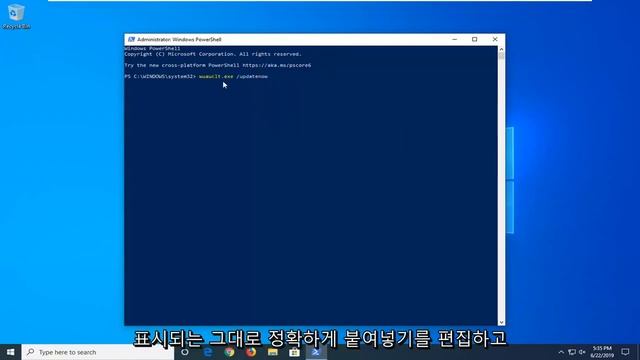Open Microsoft Store from taskbar
Image resolution: width=640 pixels, height=360 pixels.
(294, 352)
